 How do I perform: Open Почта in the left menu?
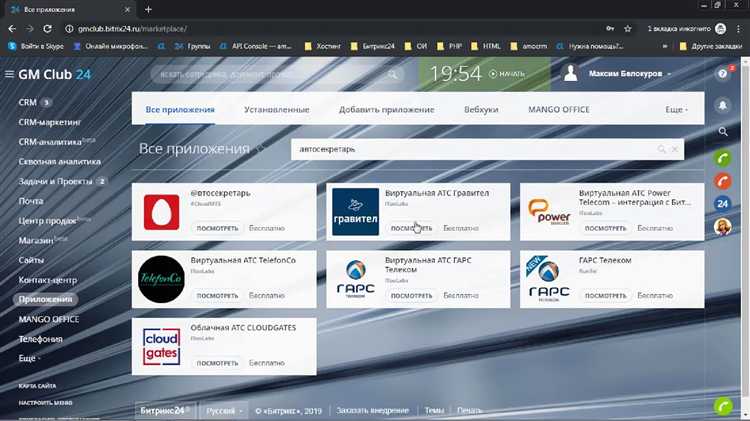coord(31,201)
